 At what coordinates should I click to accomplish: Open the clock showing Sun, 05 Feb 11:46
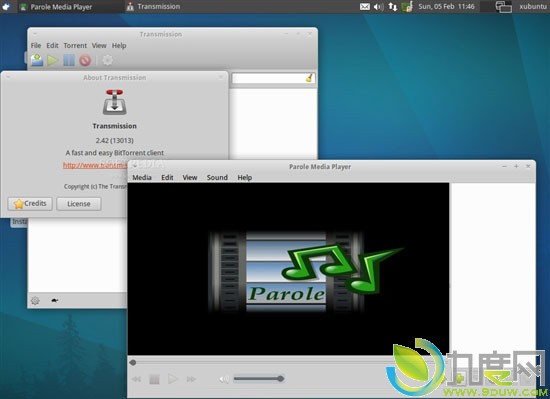click(446, 7)
